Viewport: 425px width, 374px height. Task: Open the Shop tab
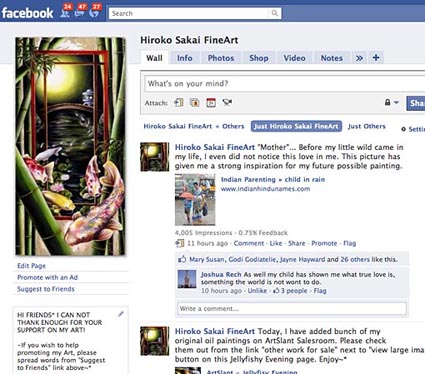pos(259,58)
